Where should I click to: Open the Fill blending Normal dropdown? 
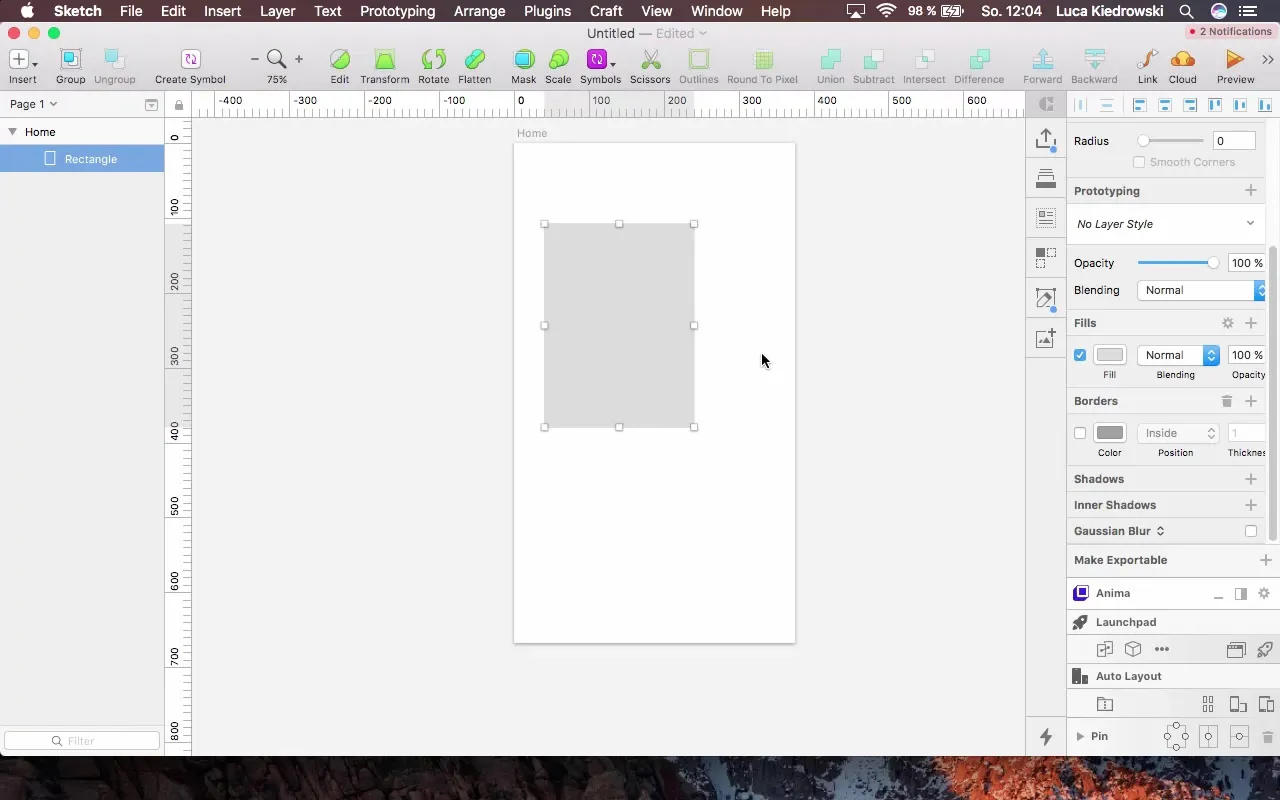click(1178, 355)
